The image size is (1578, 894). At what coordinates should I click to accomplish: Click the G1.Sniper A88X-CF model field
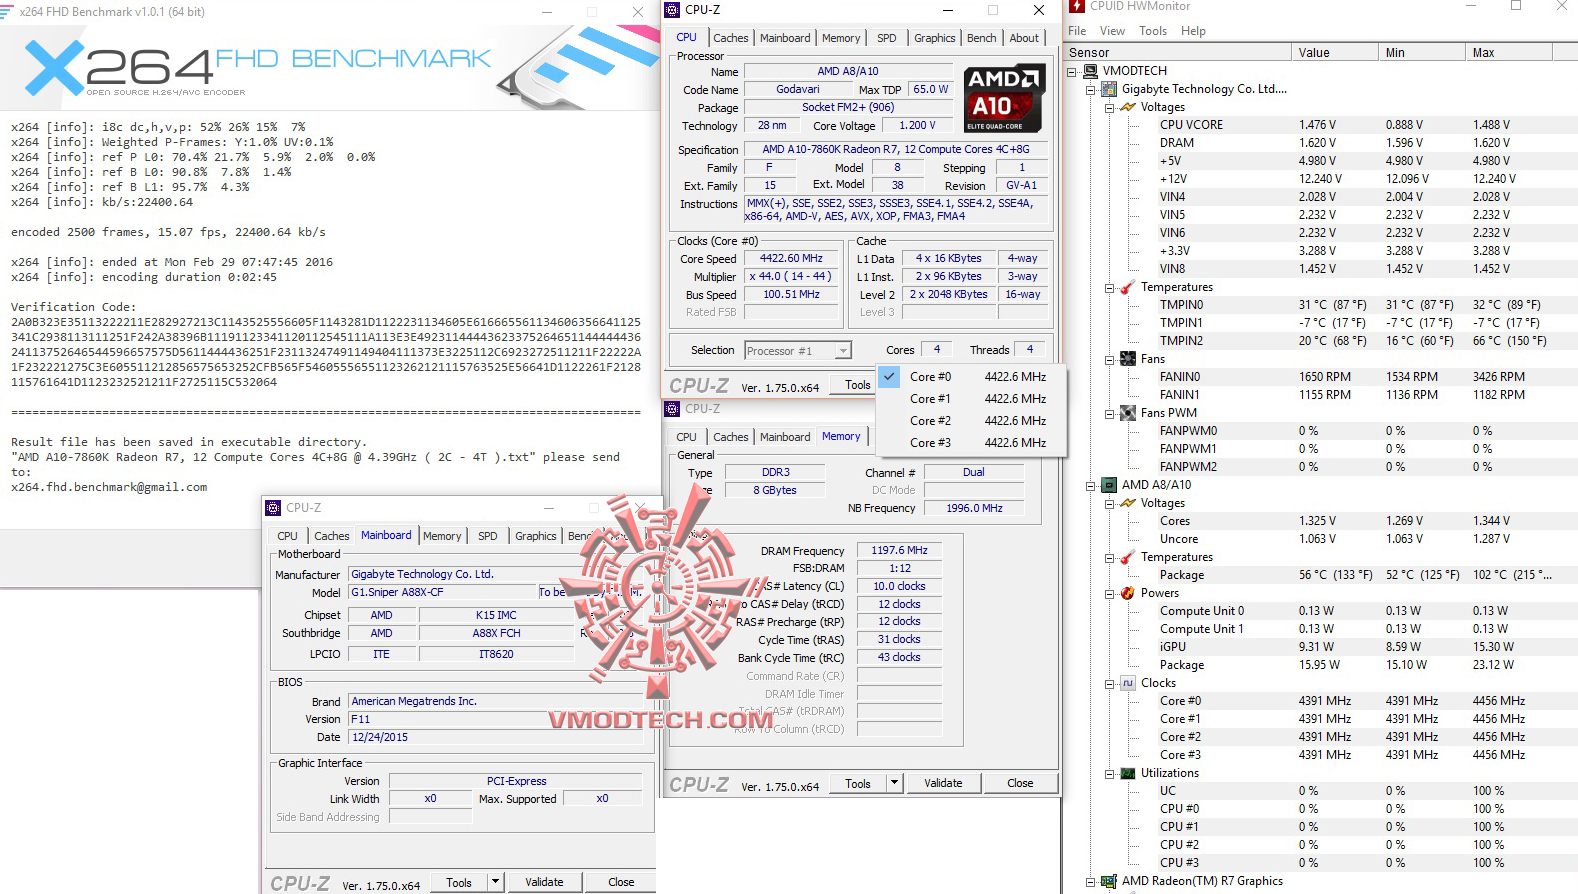(x=442, y=592)
